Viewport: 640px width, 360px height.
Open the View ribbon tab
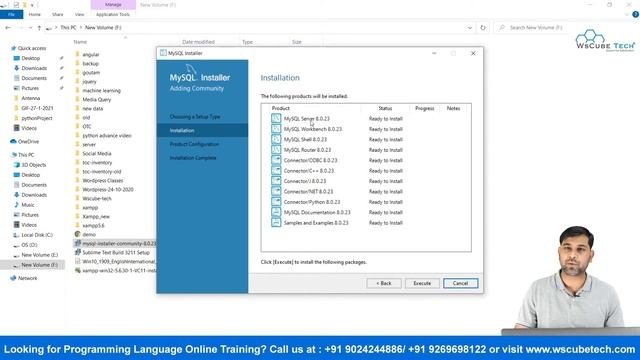79,14
